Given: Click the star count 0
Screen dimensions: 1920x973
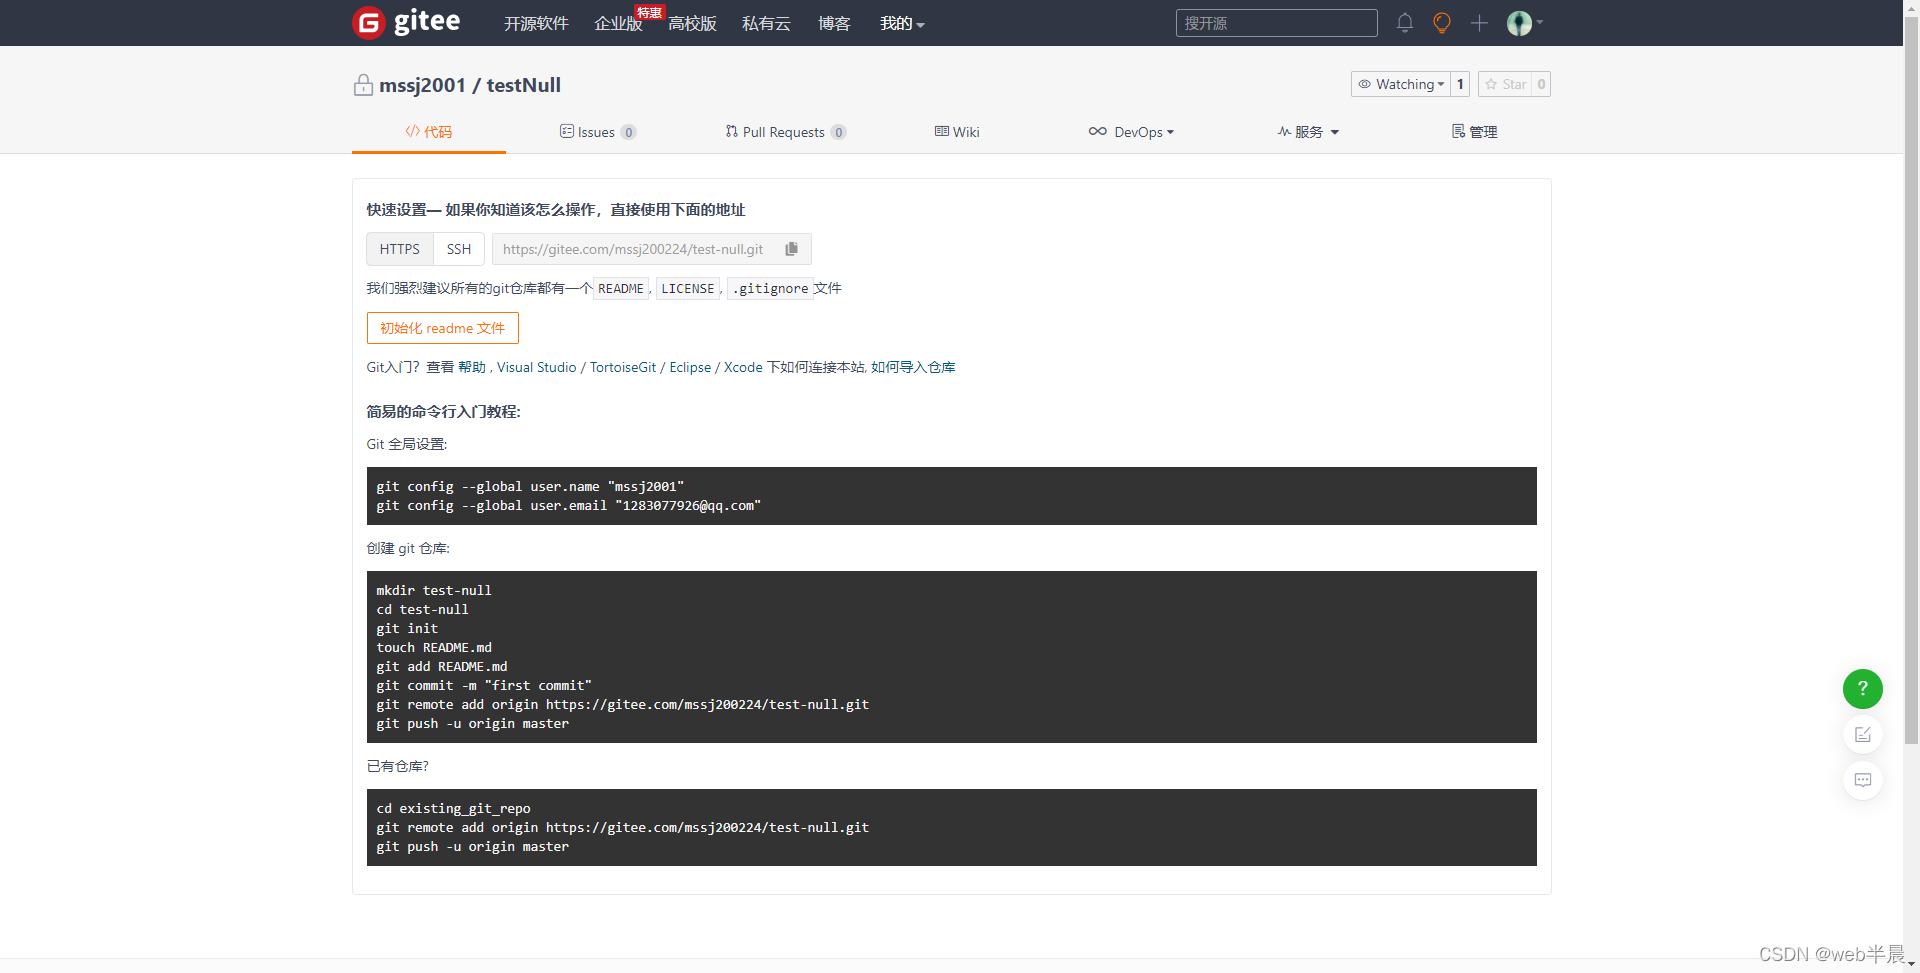Looking at the screenshot, I should (1541, 84).
